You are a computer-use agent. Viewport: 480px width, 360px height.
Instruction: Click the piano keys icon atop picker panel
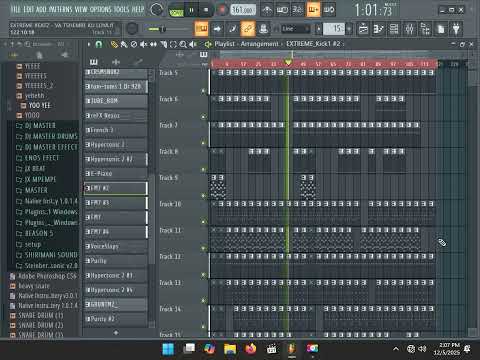[94, 62]
